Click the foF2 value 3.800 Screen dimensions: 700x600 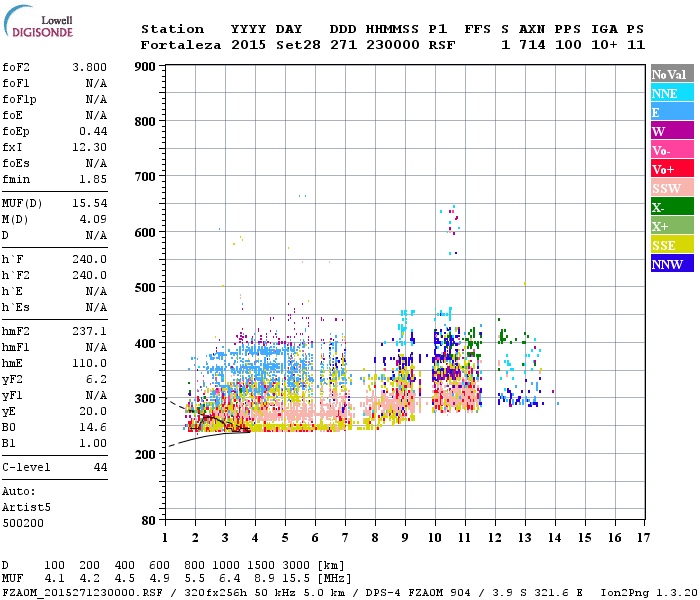[x=89, y=67]
